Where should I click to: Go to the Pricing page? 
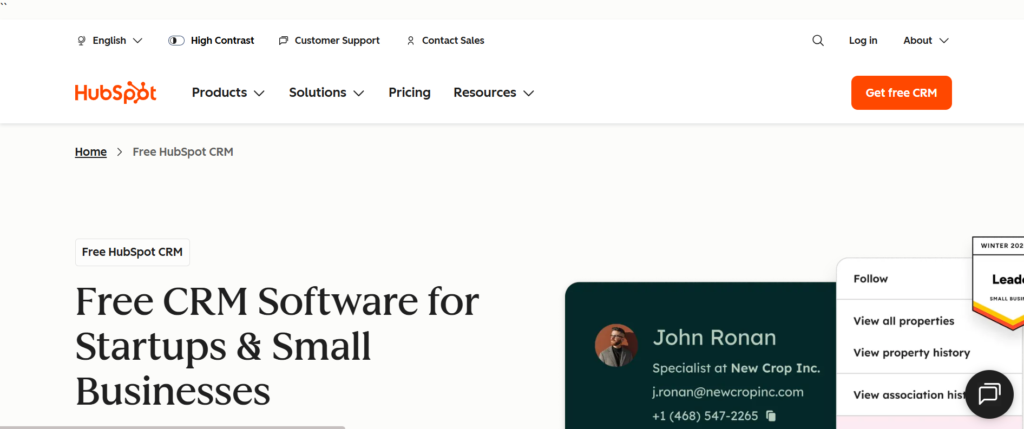(x=409, y=93)
